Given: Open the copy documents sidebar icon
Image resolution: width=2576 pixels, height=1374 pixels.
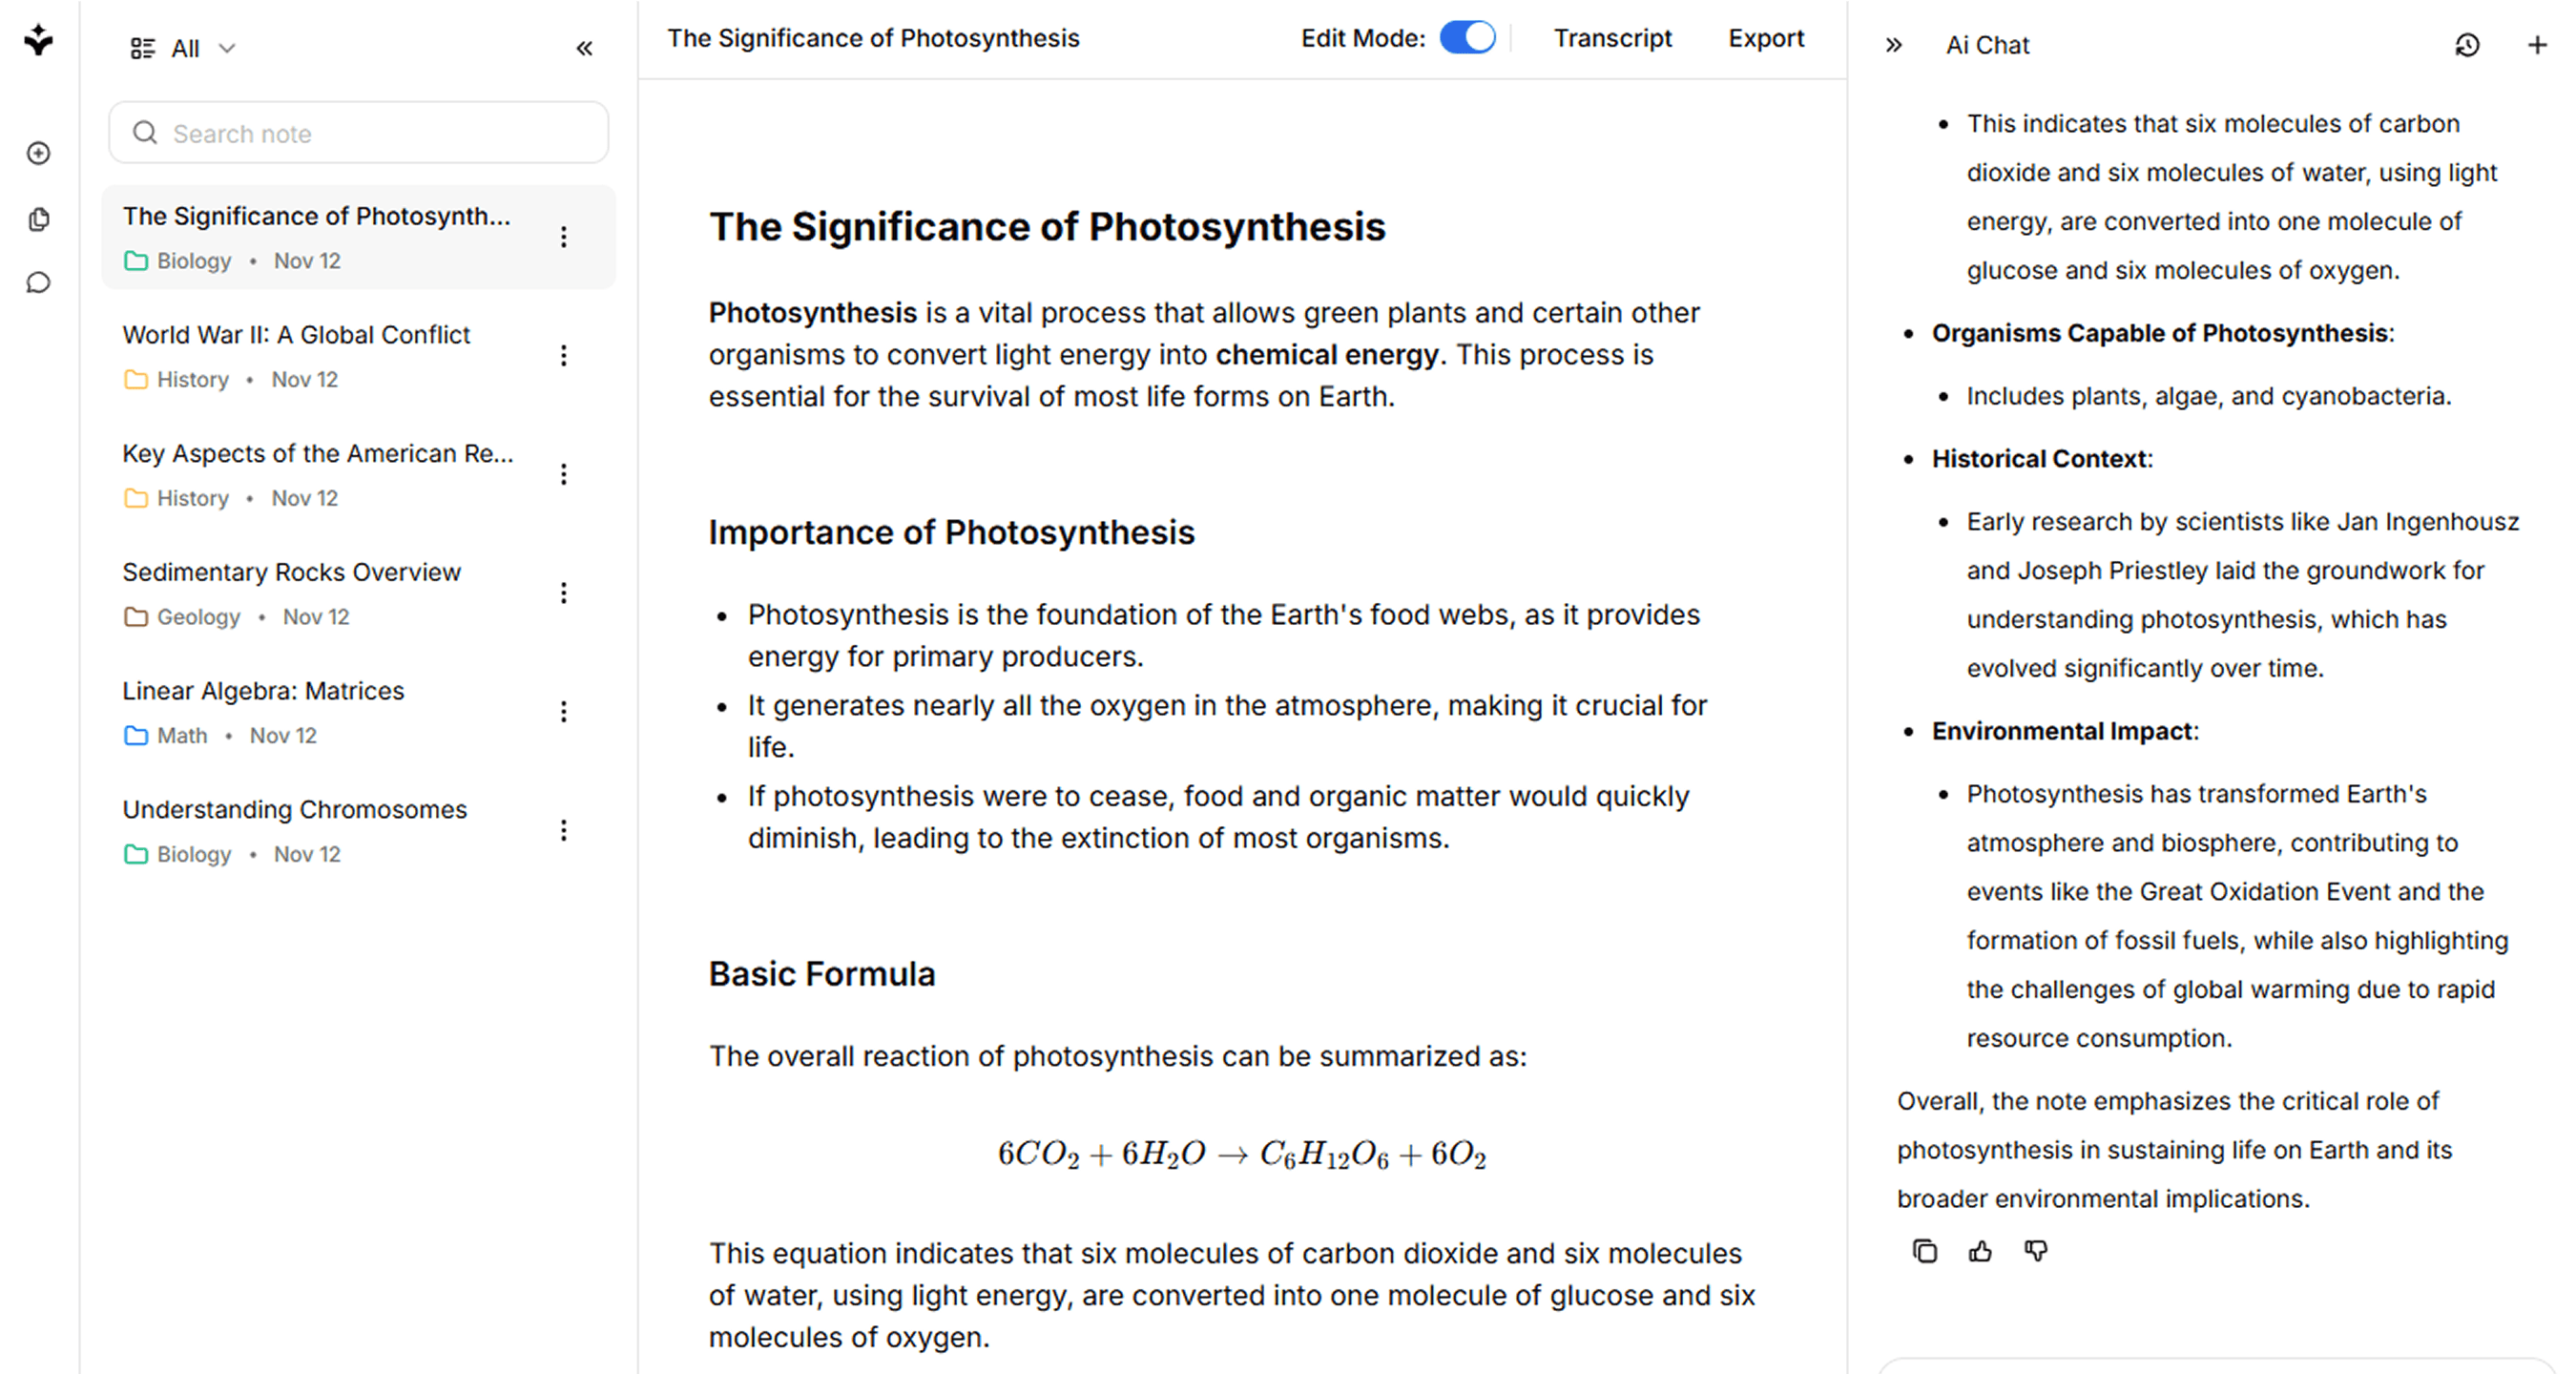Looking at the screenshot, I should [x=39, y=219].
